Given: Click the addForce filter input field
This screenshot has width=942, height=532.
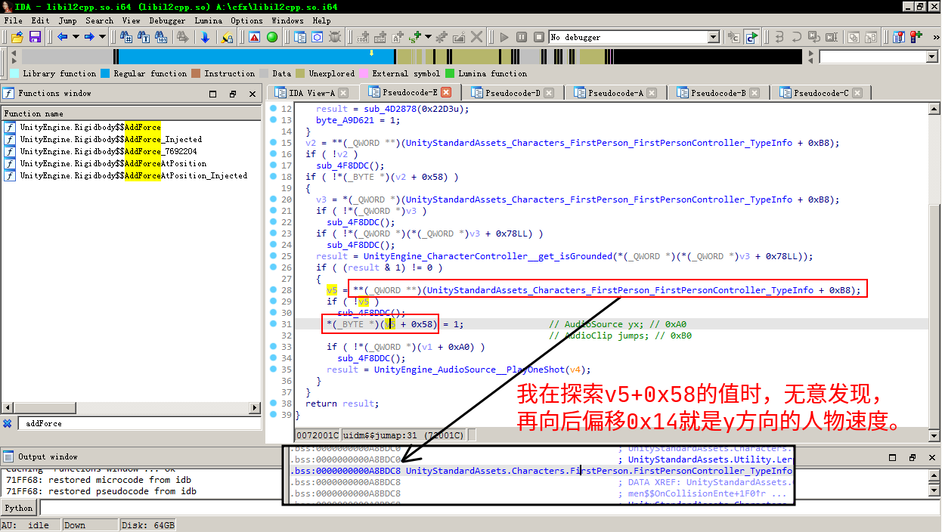Looking at the screenshot, I should [138, 423].
